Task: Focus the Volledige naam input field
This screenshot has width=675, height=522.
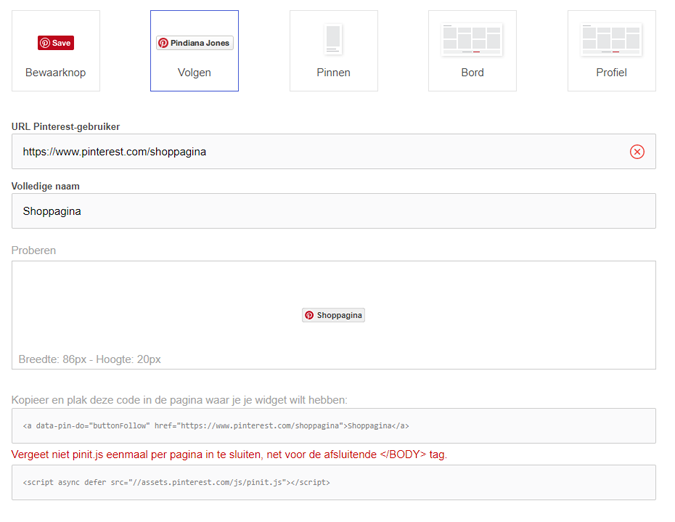Action: tap(334, 211)
